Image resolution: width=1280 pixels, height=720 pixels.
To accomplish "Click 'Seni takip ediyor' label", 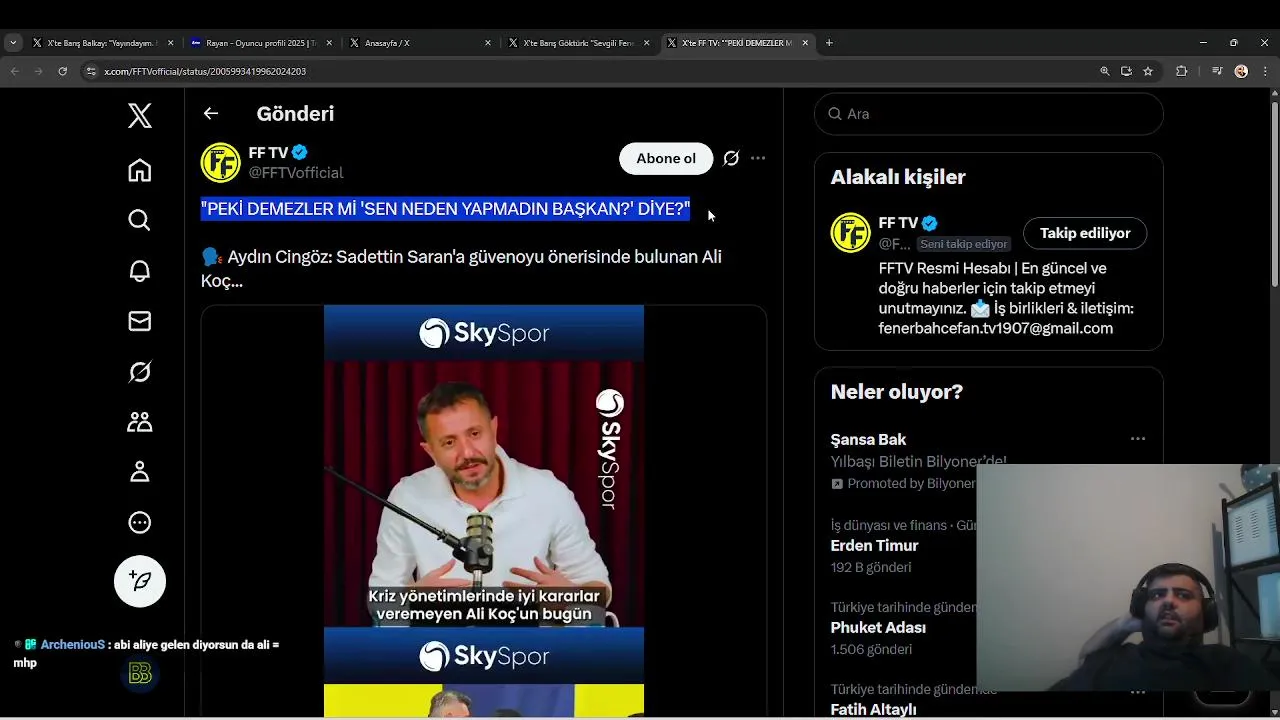I will point(964,244).
